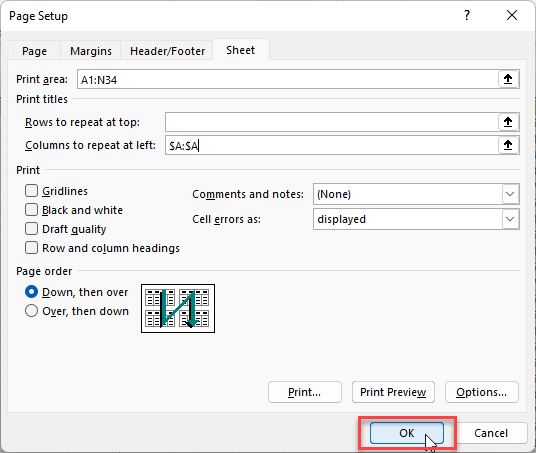Screen dimensions: 536x453
Task: Enable Row and column headings
Action: click(31, 248)
